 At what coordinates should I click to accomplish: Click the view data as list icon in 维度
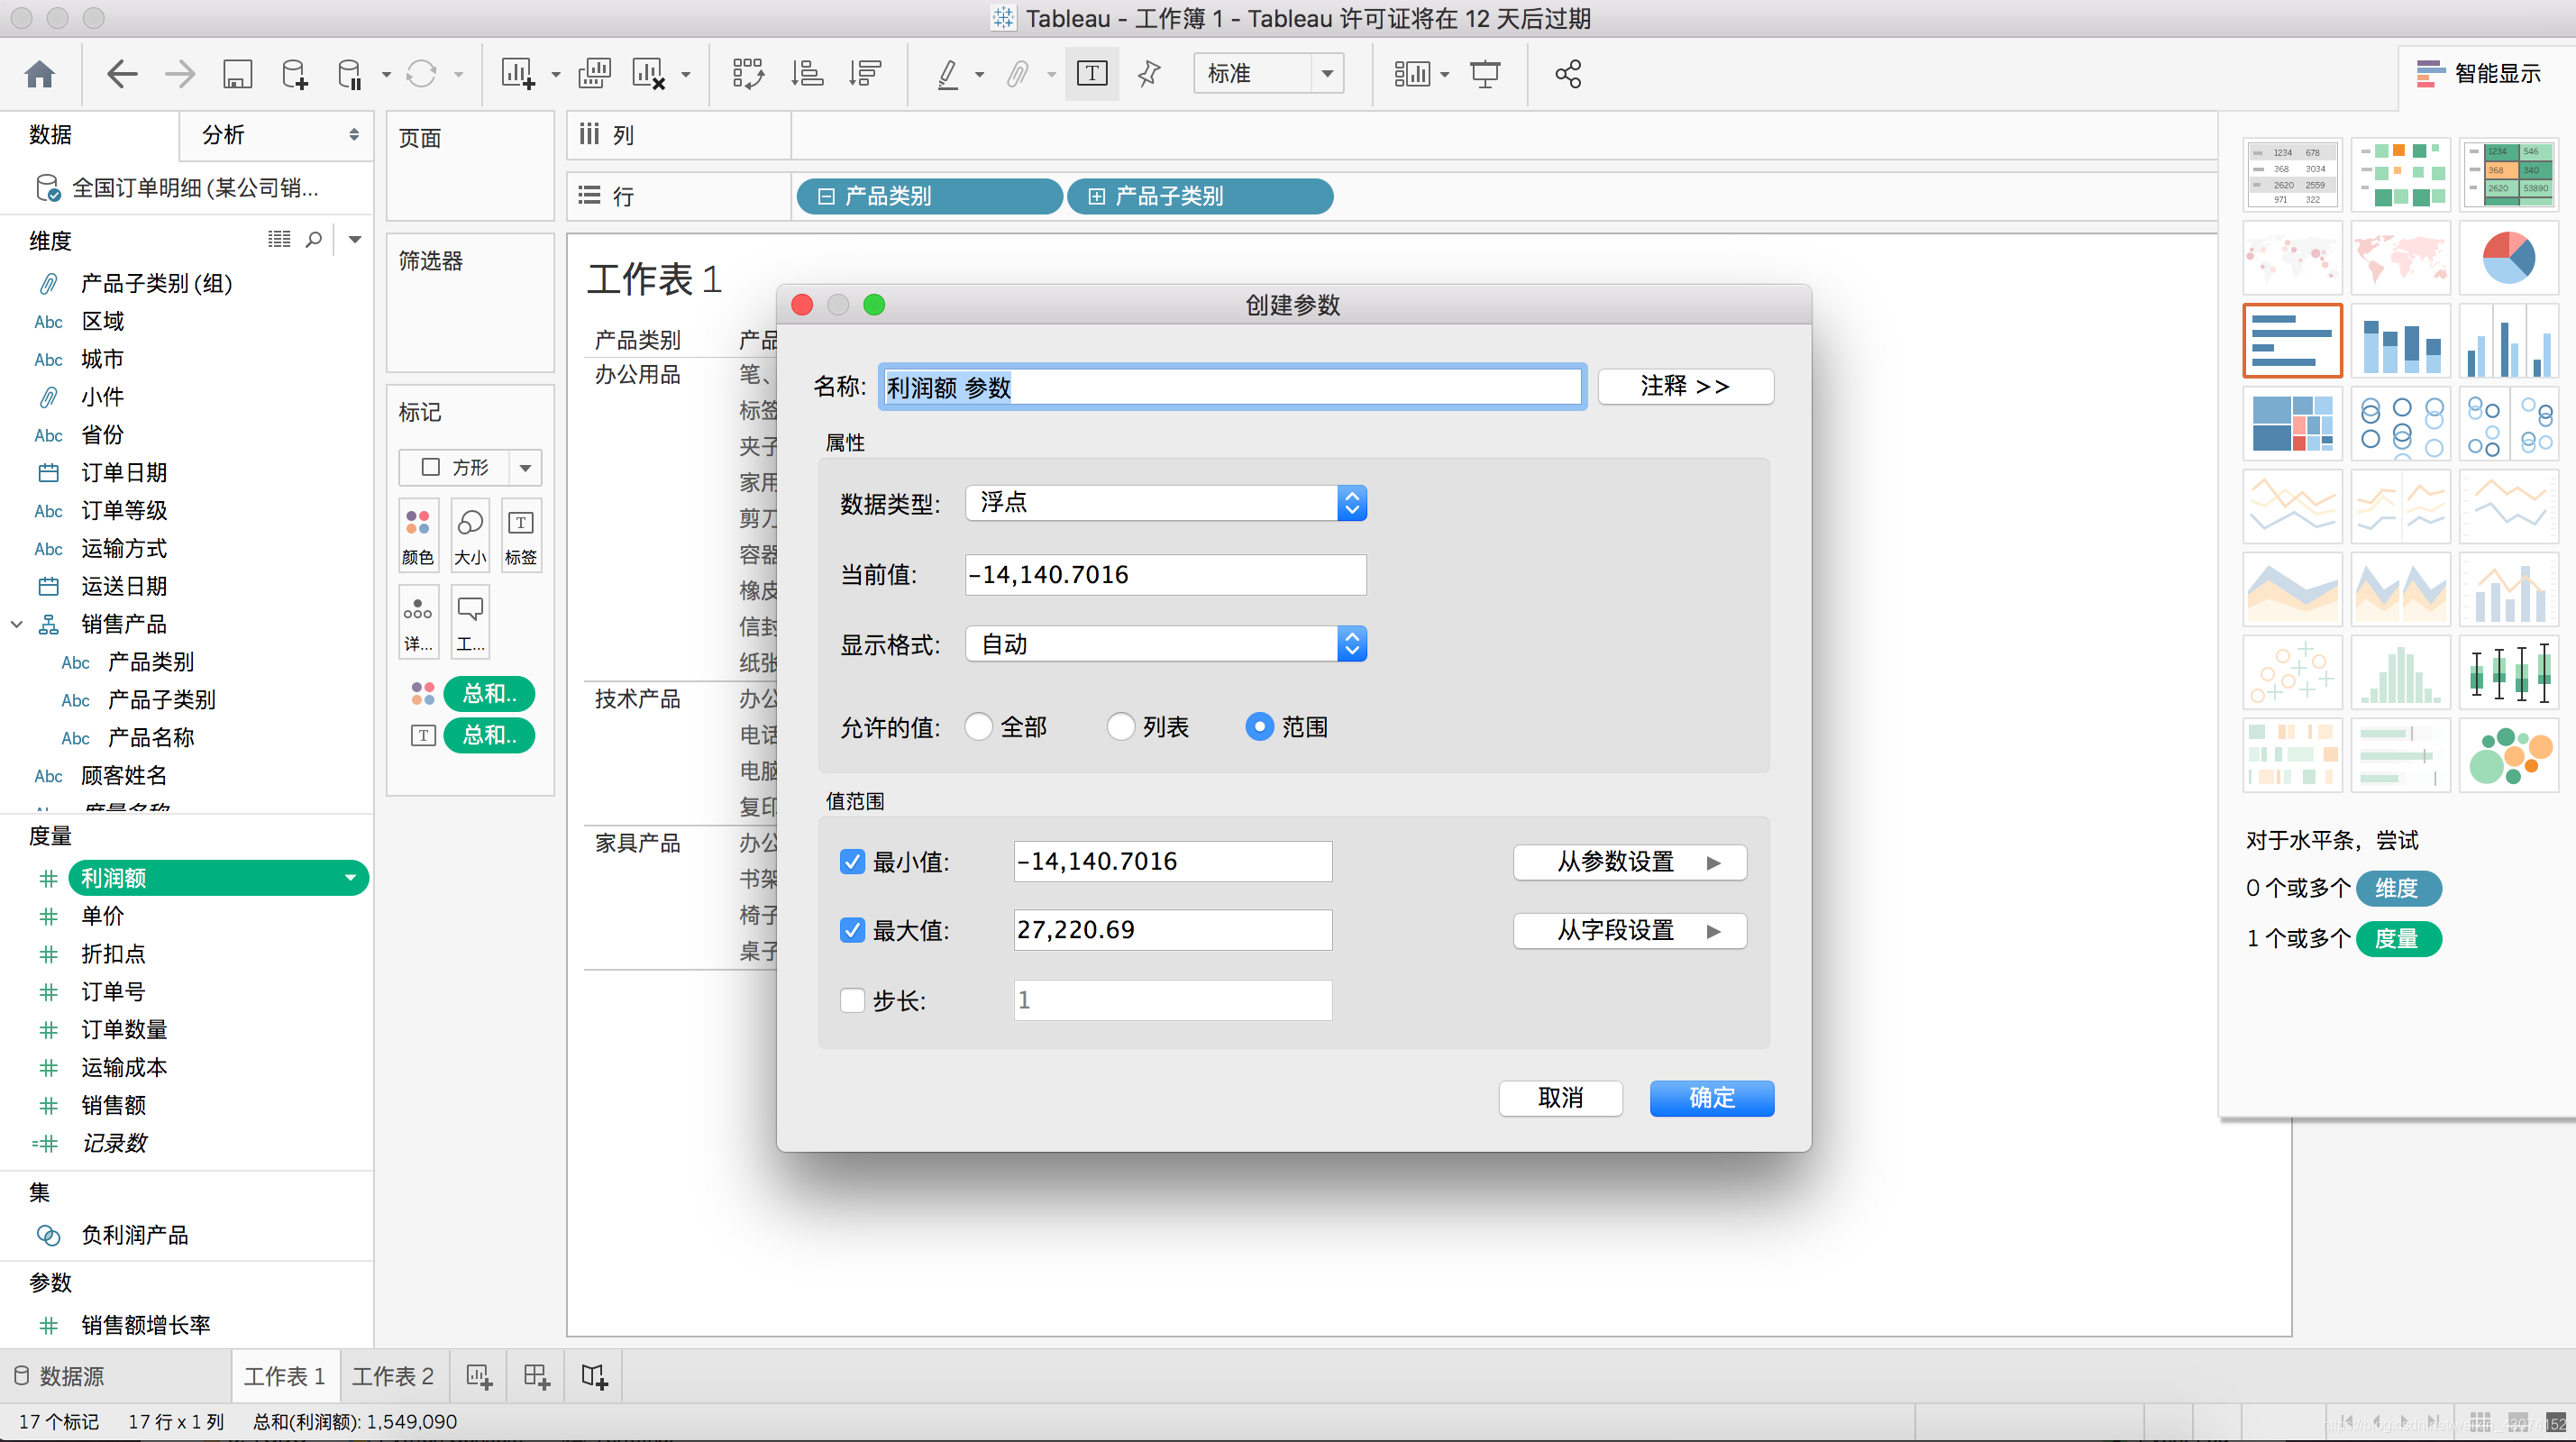(279, 240)
